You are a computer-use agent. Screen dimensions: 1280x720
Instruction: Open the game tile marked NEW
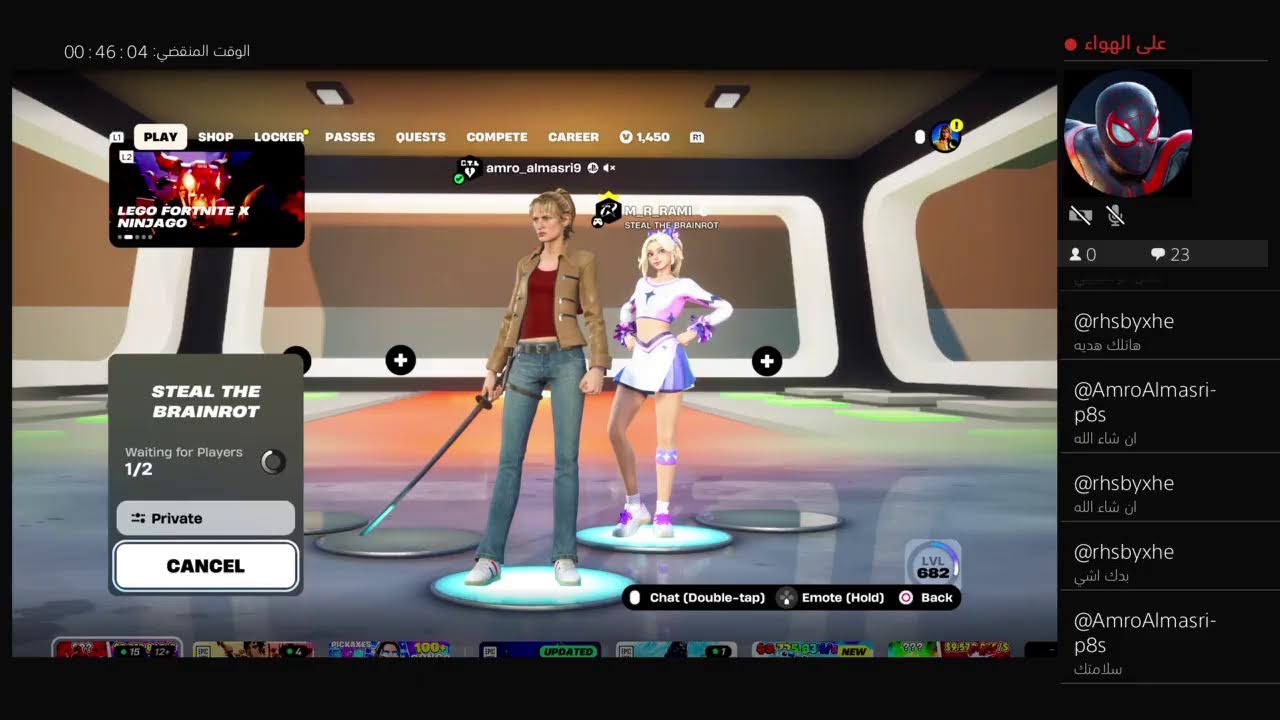(813, 649)
